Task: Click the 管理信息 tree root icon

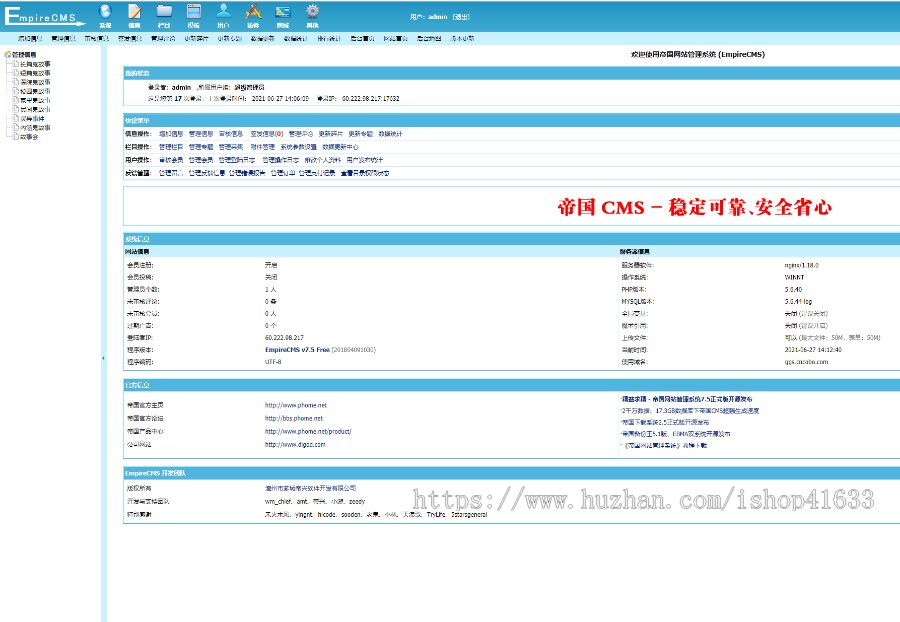Action: tap(7, 55)
